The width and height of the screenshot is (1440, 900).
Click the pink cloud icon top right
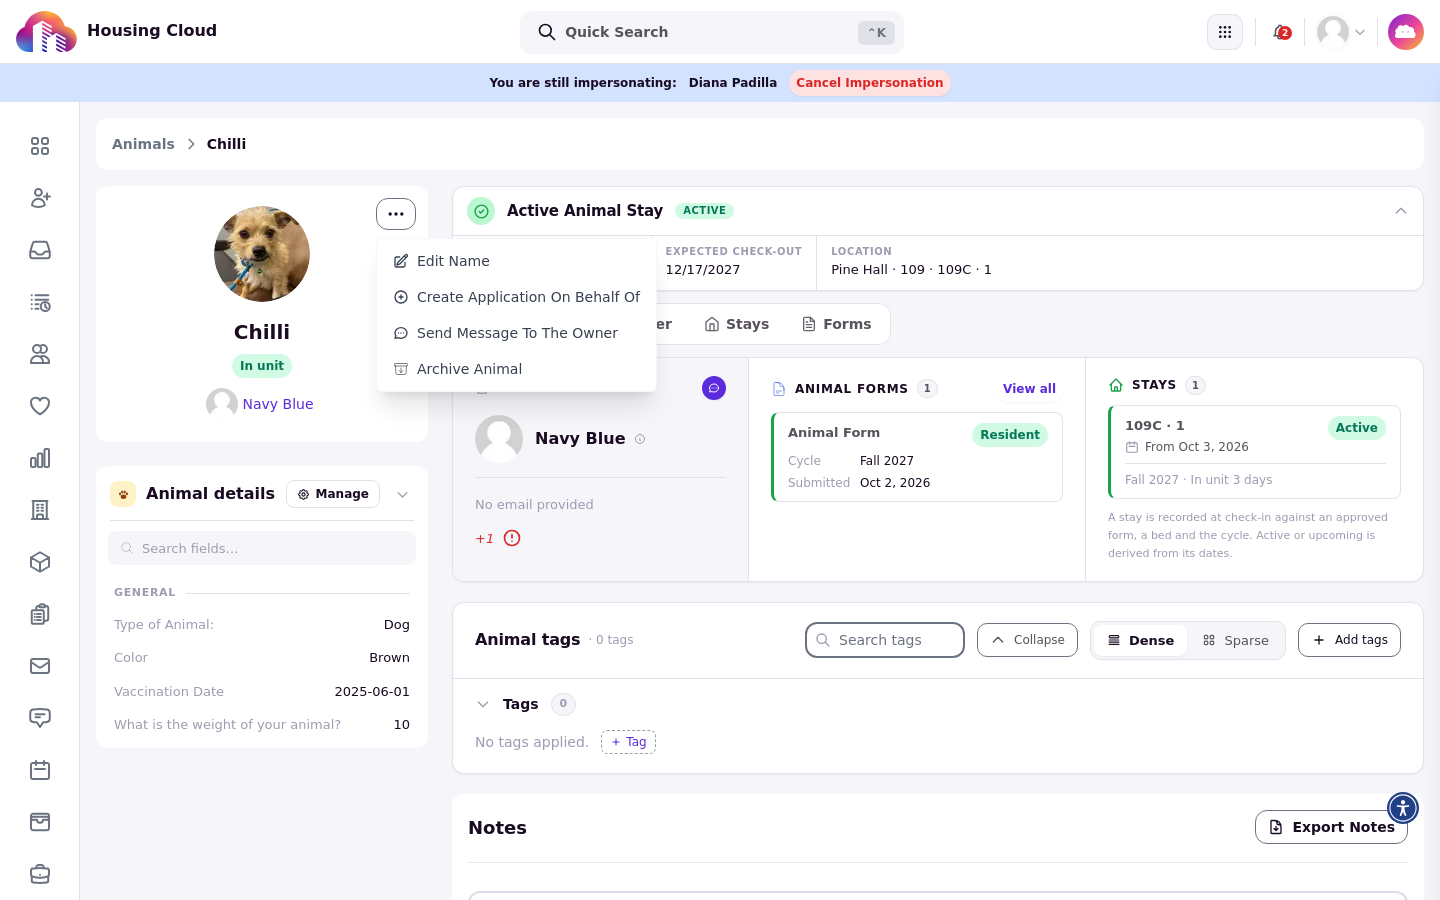click(x=1406, y=32)
